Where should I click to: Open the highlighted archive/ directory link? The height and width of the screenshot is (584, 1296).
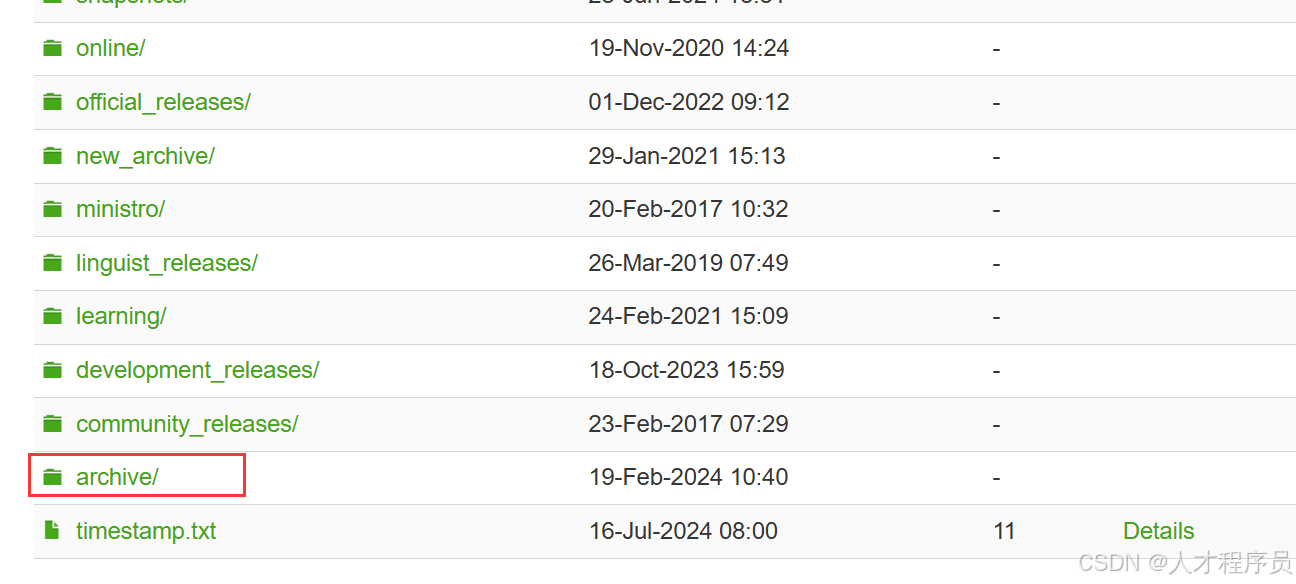coord(117,477)
